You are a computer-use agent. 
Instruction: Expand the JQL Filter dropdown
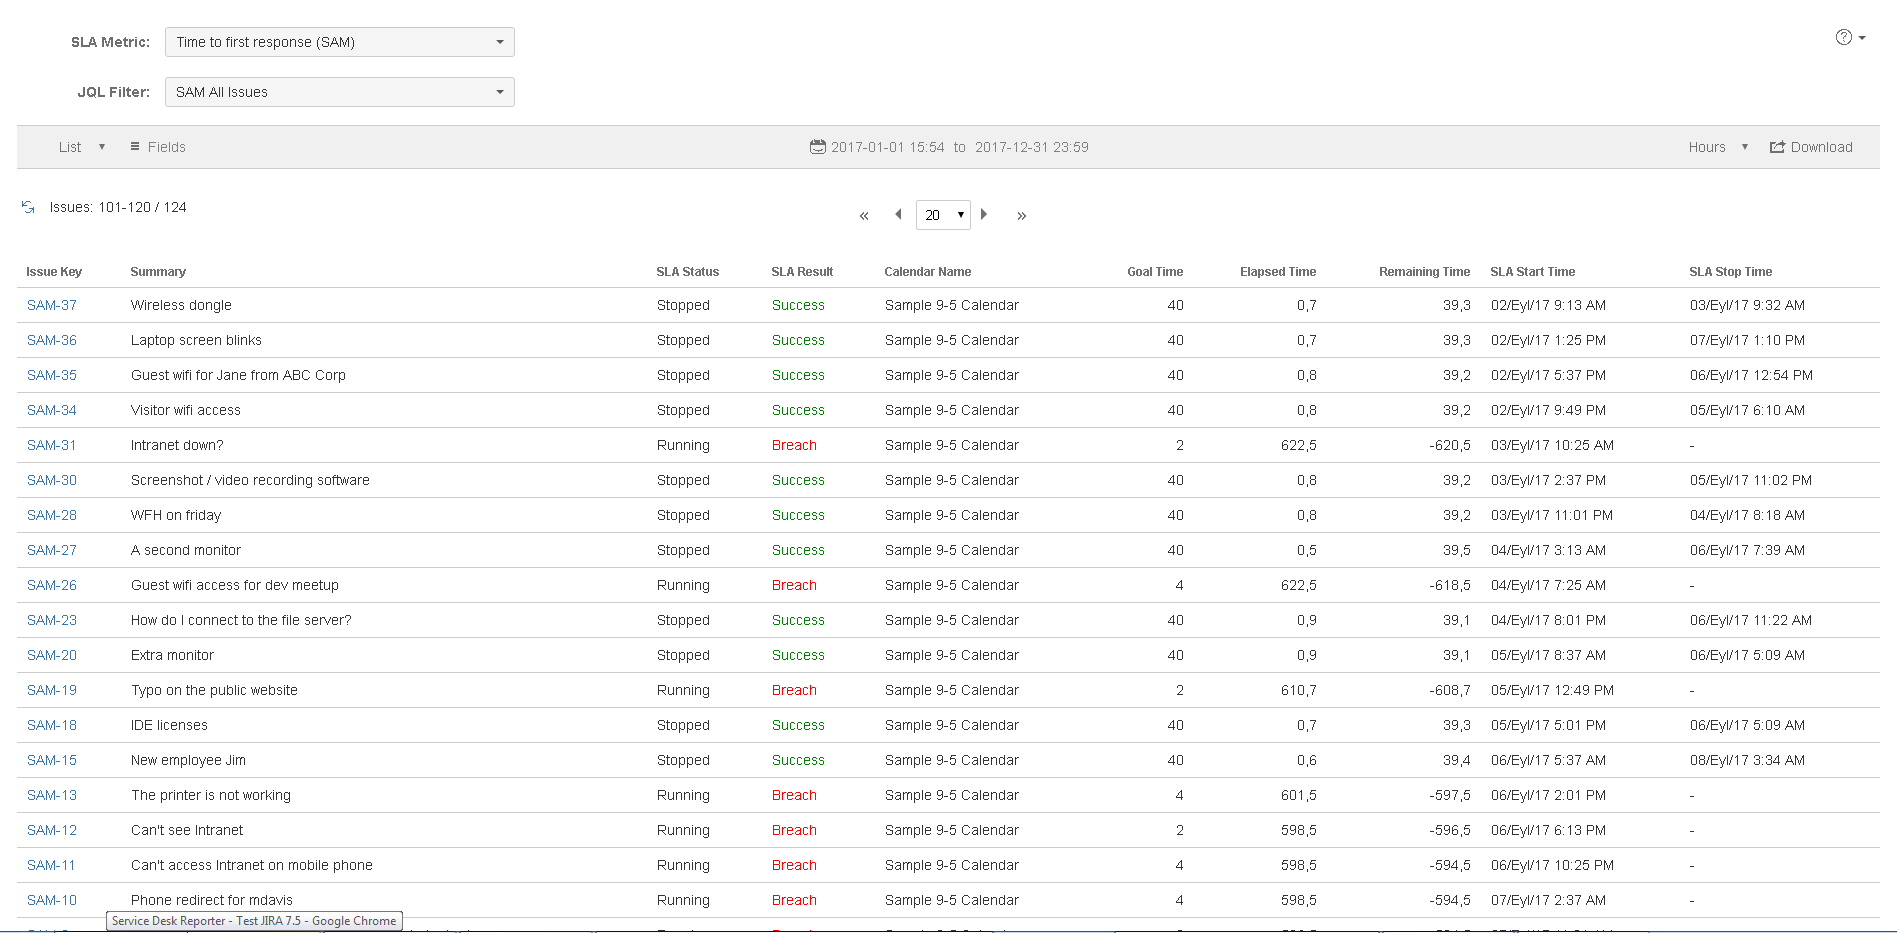click(339, 92)
